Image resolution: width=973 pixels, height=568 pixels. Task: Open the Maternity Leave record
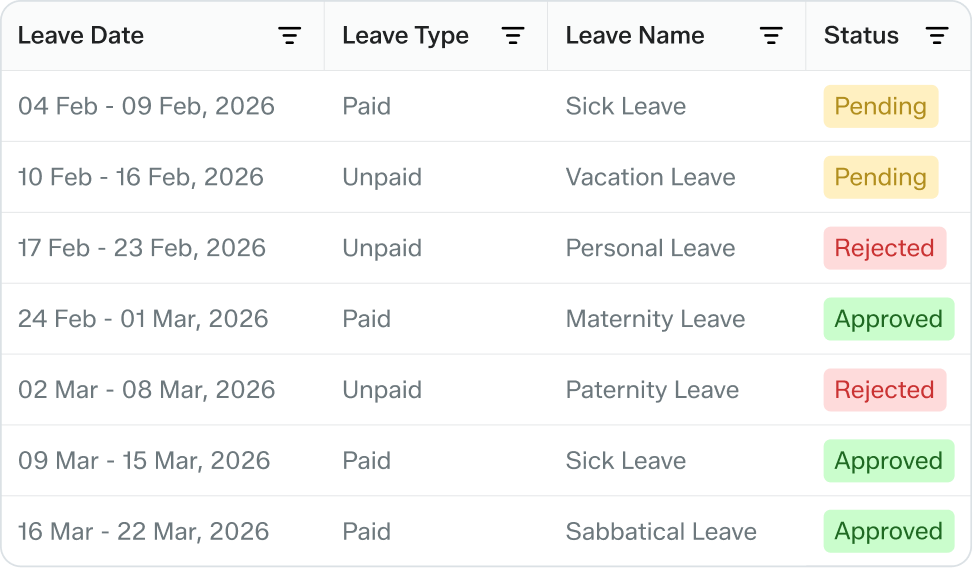click(x=655, y=319)
